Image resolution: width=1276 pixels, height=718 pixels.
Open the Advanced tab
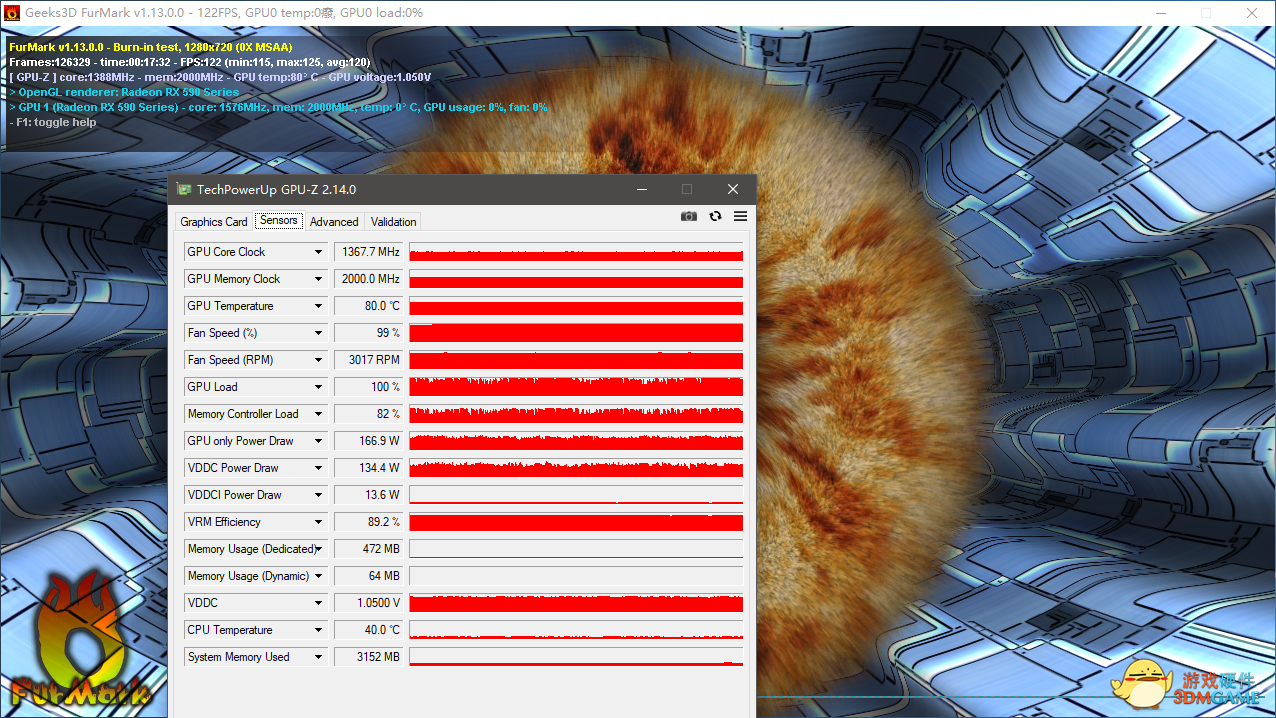click(x=334, y=222)
